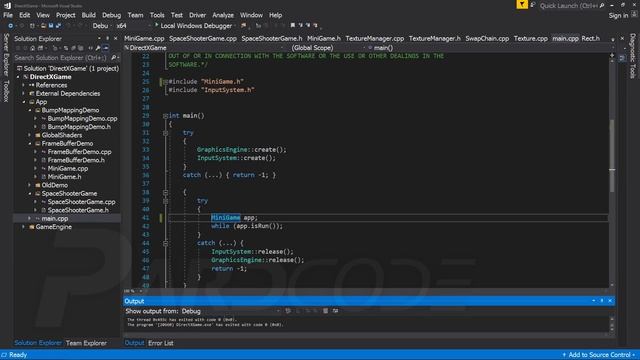Expand the OldDemo folder
Image resolution: width=640 pixels, height=360 pixels.
pos(30,185)
